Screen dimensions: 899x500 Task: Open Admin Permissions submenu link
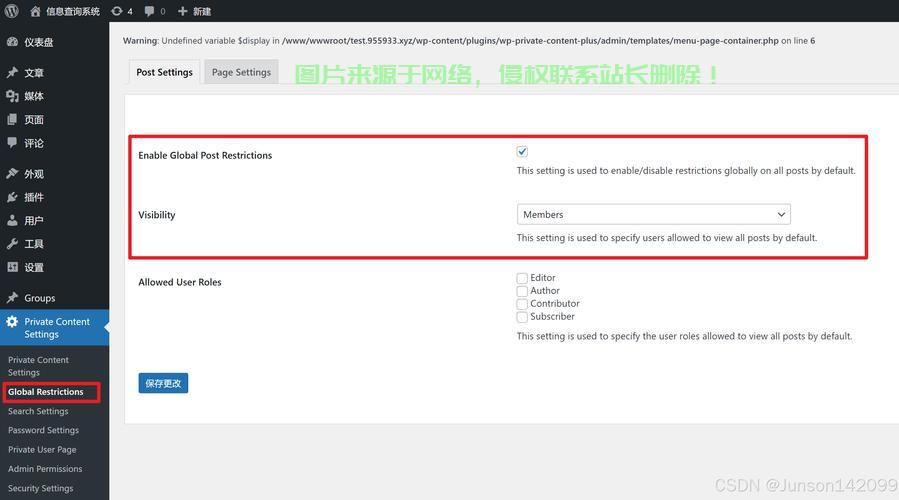pos(45,468)
